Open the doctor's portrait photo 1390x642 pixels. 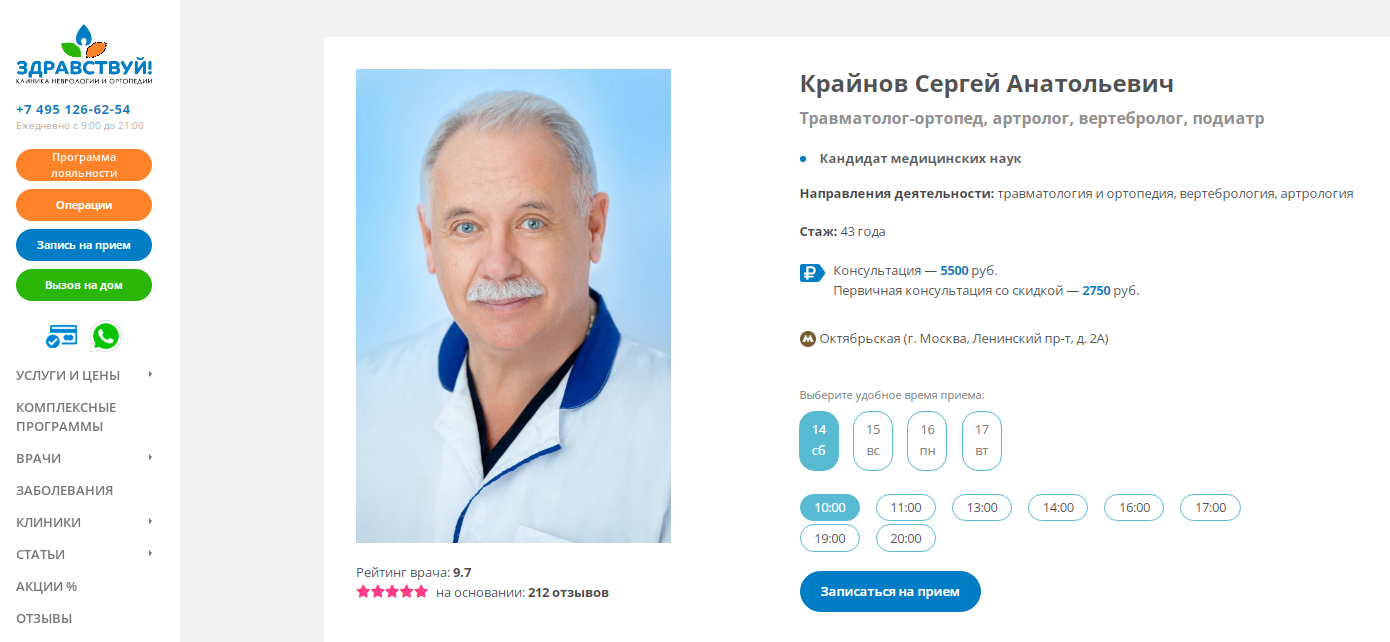coord(513,306)
